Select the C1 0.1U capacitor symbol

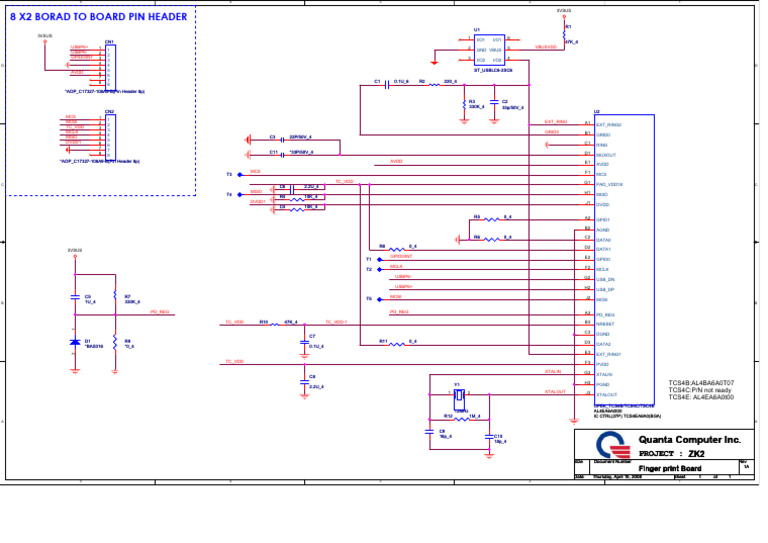[386, 85]
